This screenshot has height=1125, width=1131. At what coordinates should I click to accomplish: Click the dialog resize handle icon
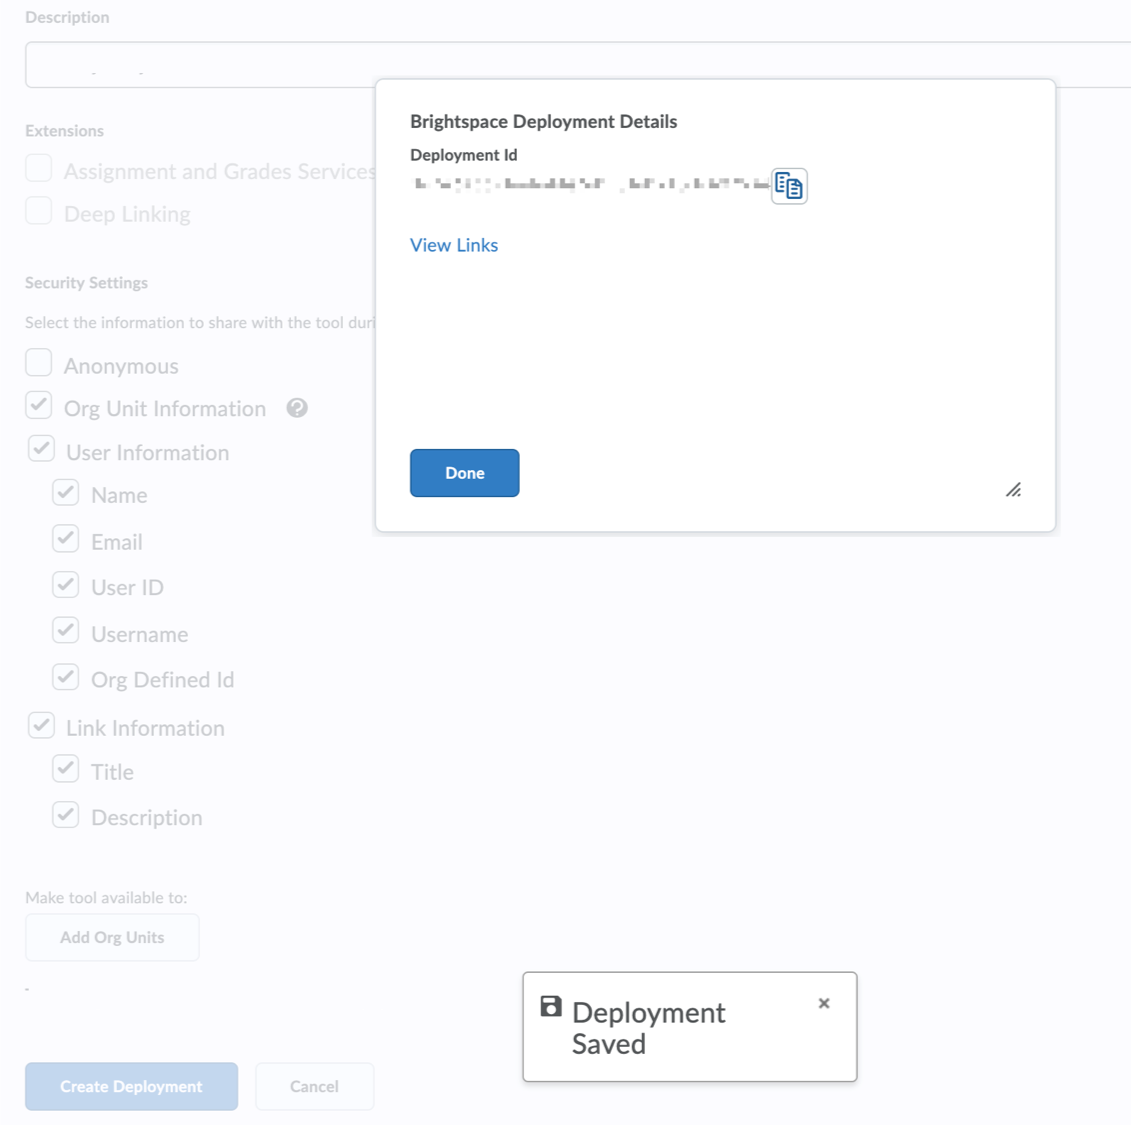pyautogui.click(x=1013, y=490)
